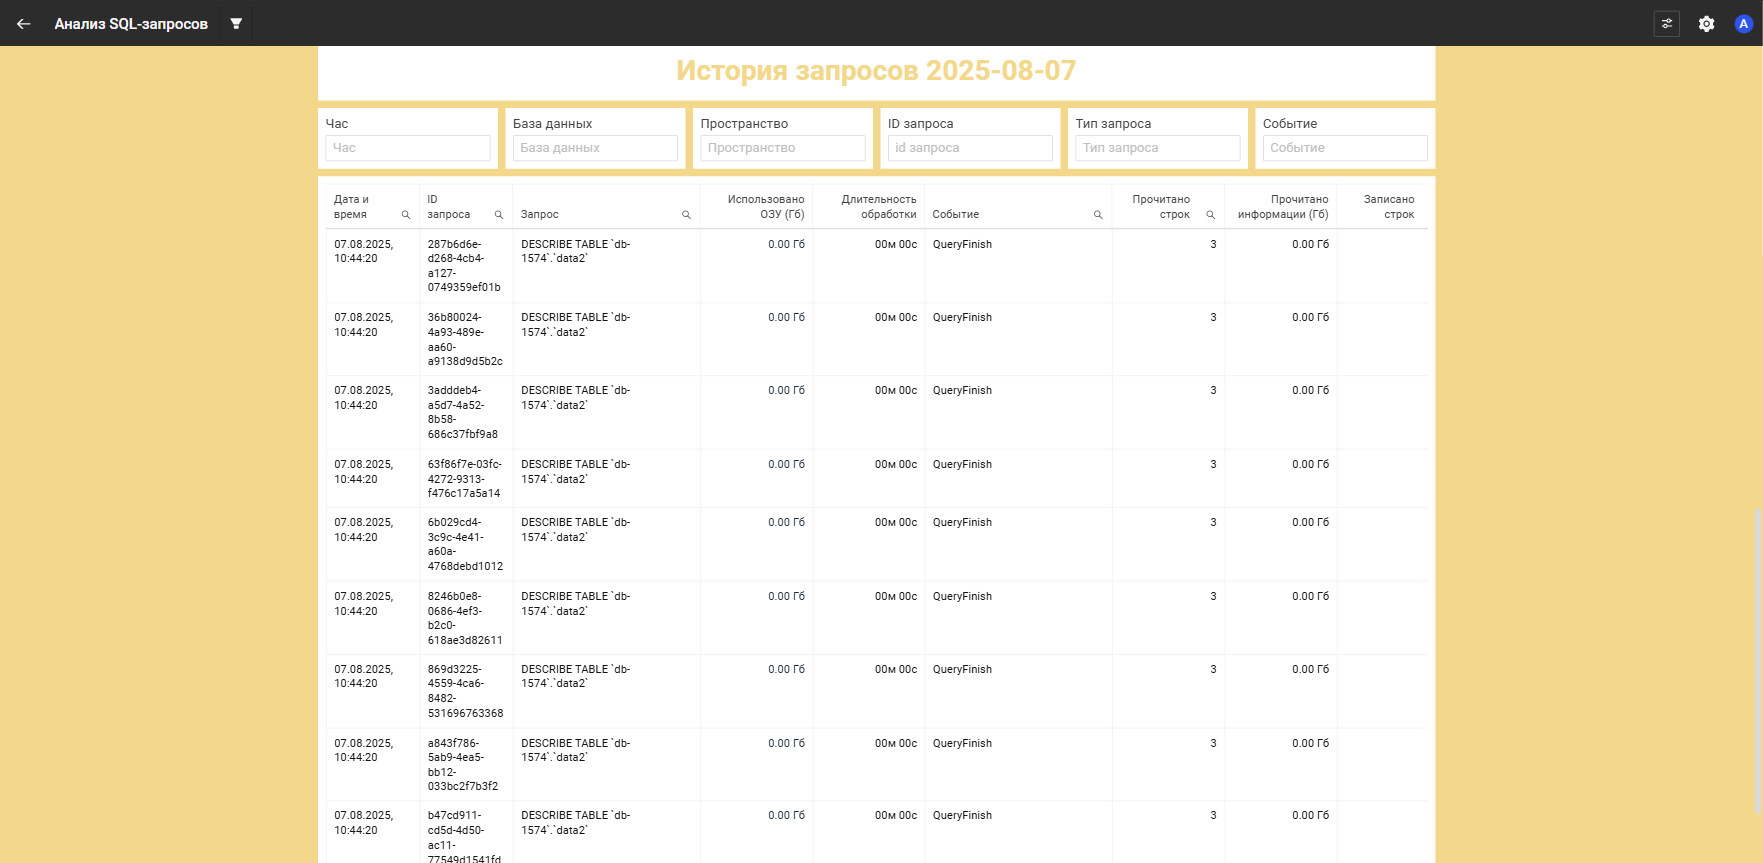This screenshot has height=863, width=1763.
Task: Open the 'База данных' filter field
Action: tap(595, 148)
